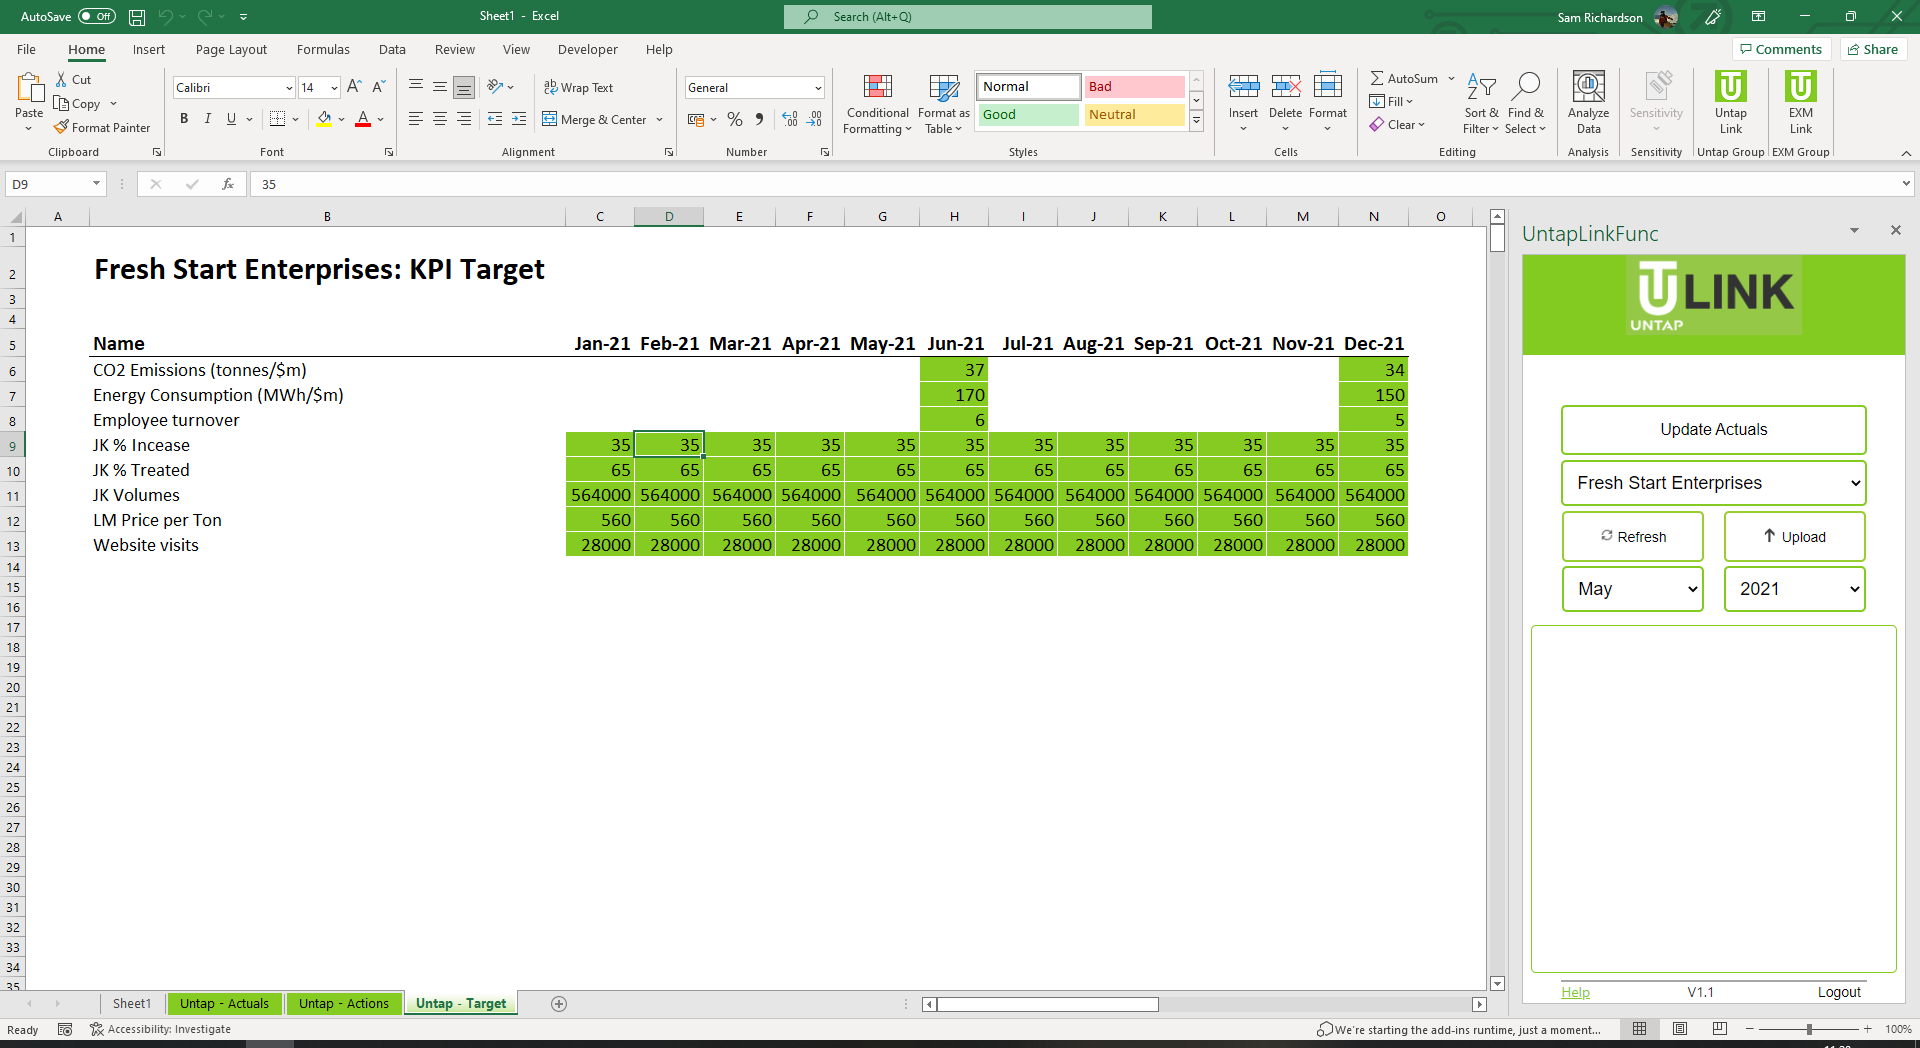This screenshot has width=1920, height=1048.
Task: Click the Comments button
Action: coord(1781,49)
